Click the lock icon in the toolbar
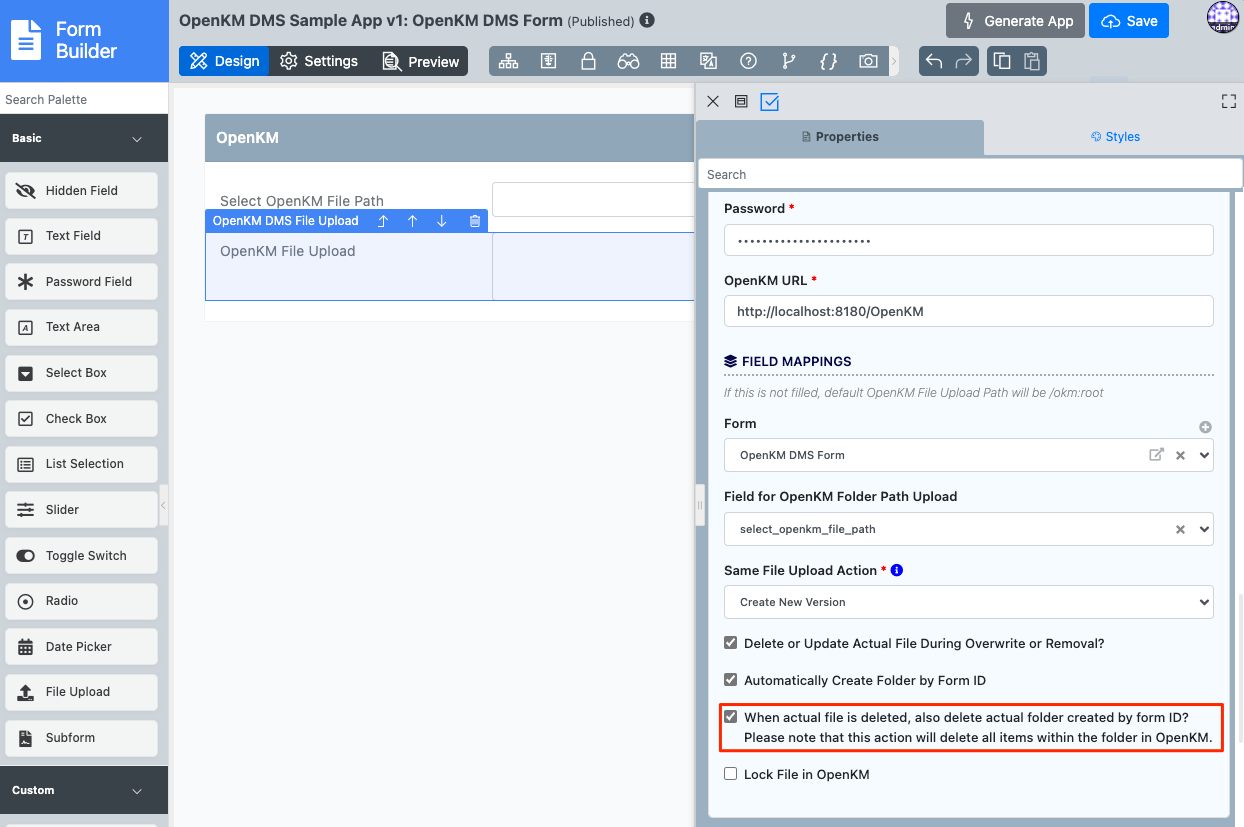This screenshot has height=827, width=1244. tap(588, 61)
